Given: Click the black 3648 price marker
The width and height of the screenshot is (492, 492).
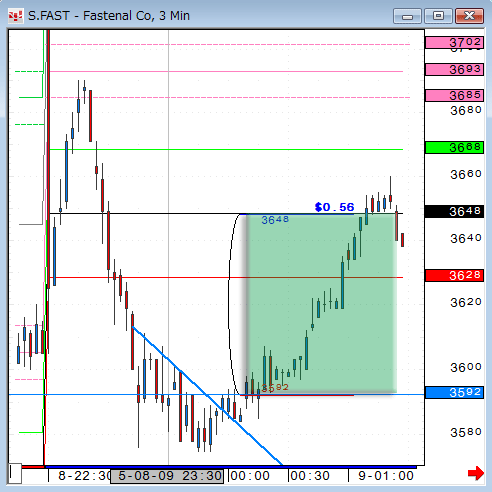Looking at the screenshot, I should [x=454, y=211].
